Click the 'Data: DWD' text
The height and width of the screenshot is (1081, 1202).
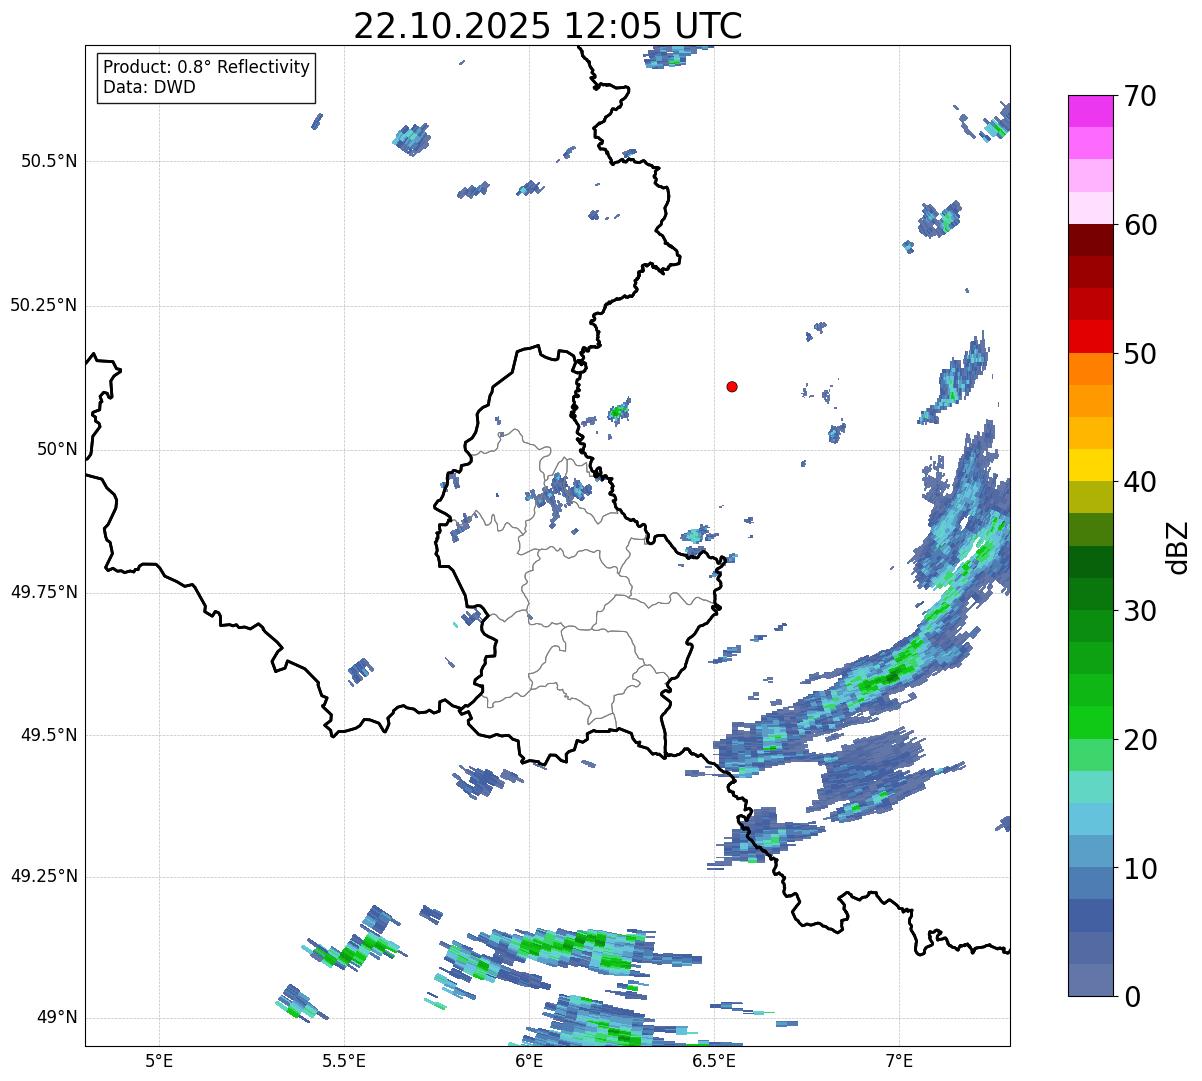[x=149, y=87]
